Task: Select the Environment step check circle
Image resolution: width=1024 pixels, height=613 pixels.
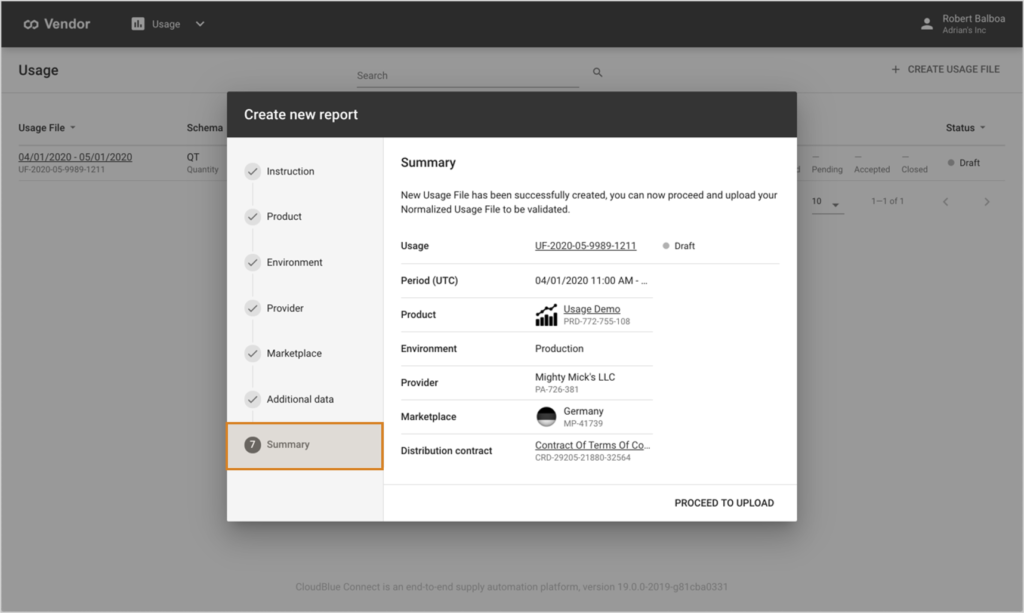Action: pos(252,262)
